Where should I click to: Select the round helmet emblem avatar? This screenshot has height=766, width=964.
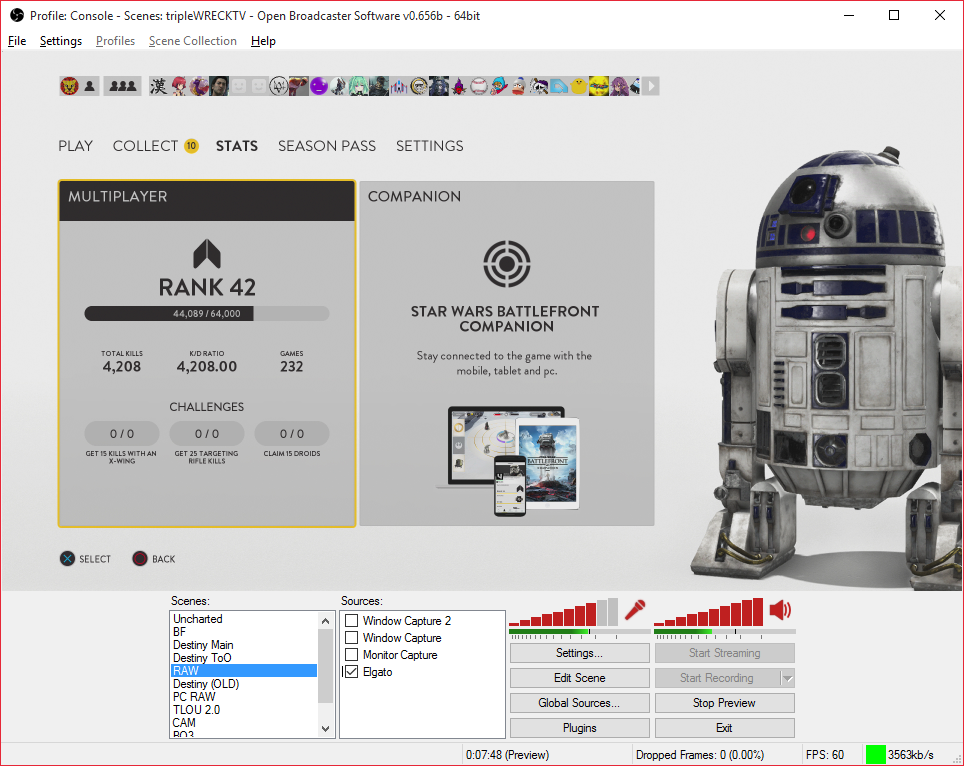click(x=419, y=86)
